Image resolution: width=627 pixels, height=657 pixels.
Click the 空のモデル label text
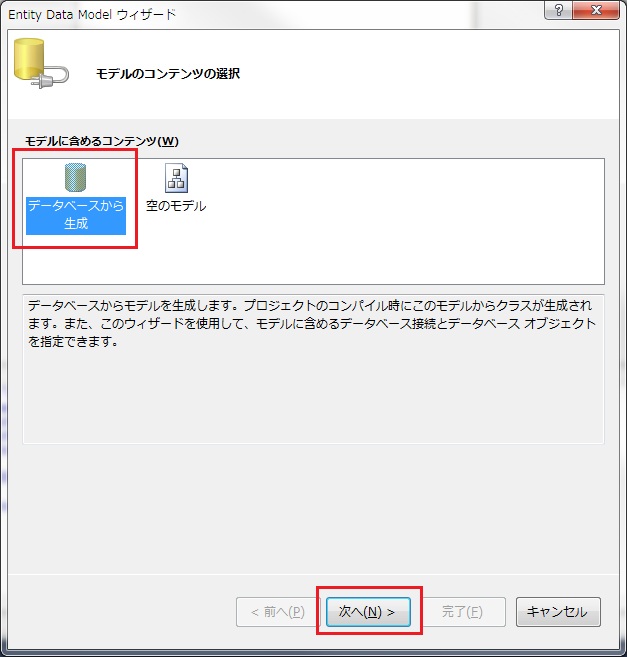tap(176, 206)
